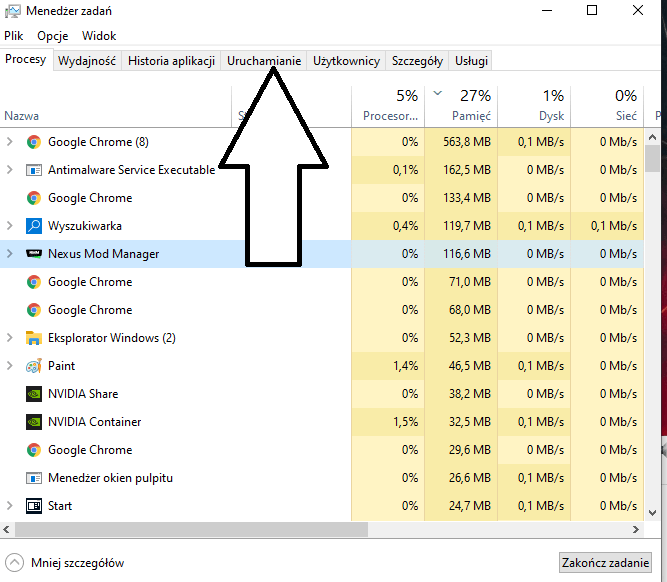Click the Antimalware Service Executable icon
Image resolution: width=667 pixels, height=582 pixels.
[x=34, y=170]
